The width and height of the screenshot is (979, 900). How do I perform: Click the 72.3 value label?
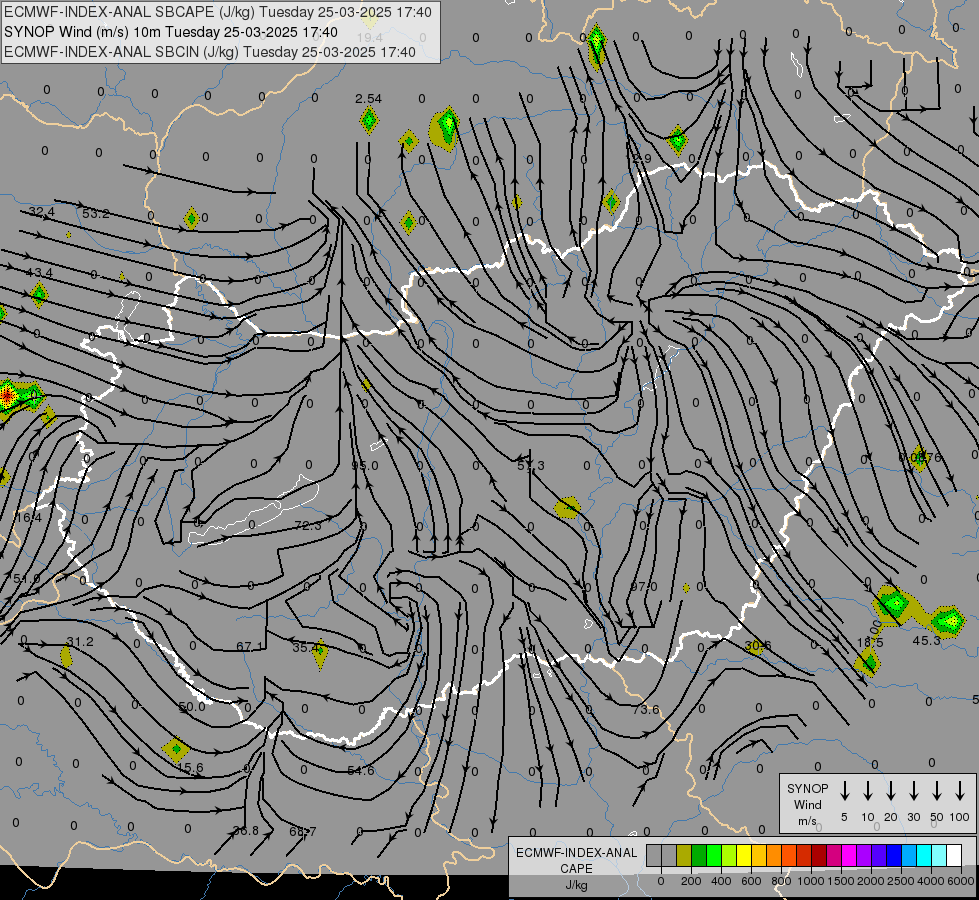308,526
